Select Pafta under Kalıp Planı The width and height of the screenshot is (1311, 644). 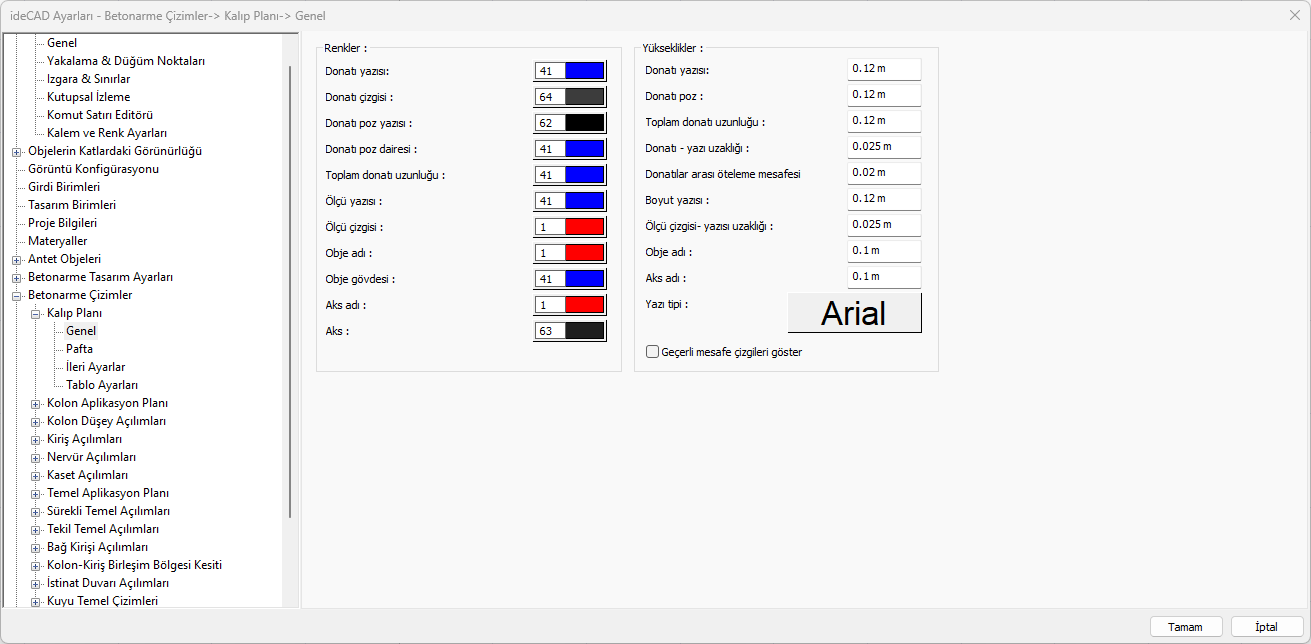tap(80, 349)
